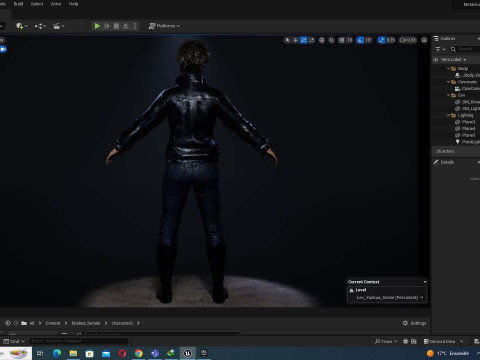The image size is (480, 360).
Task: Open the camera speed setting
Action: pos(408,40)
